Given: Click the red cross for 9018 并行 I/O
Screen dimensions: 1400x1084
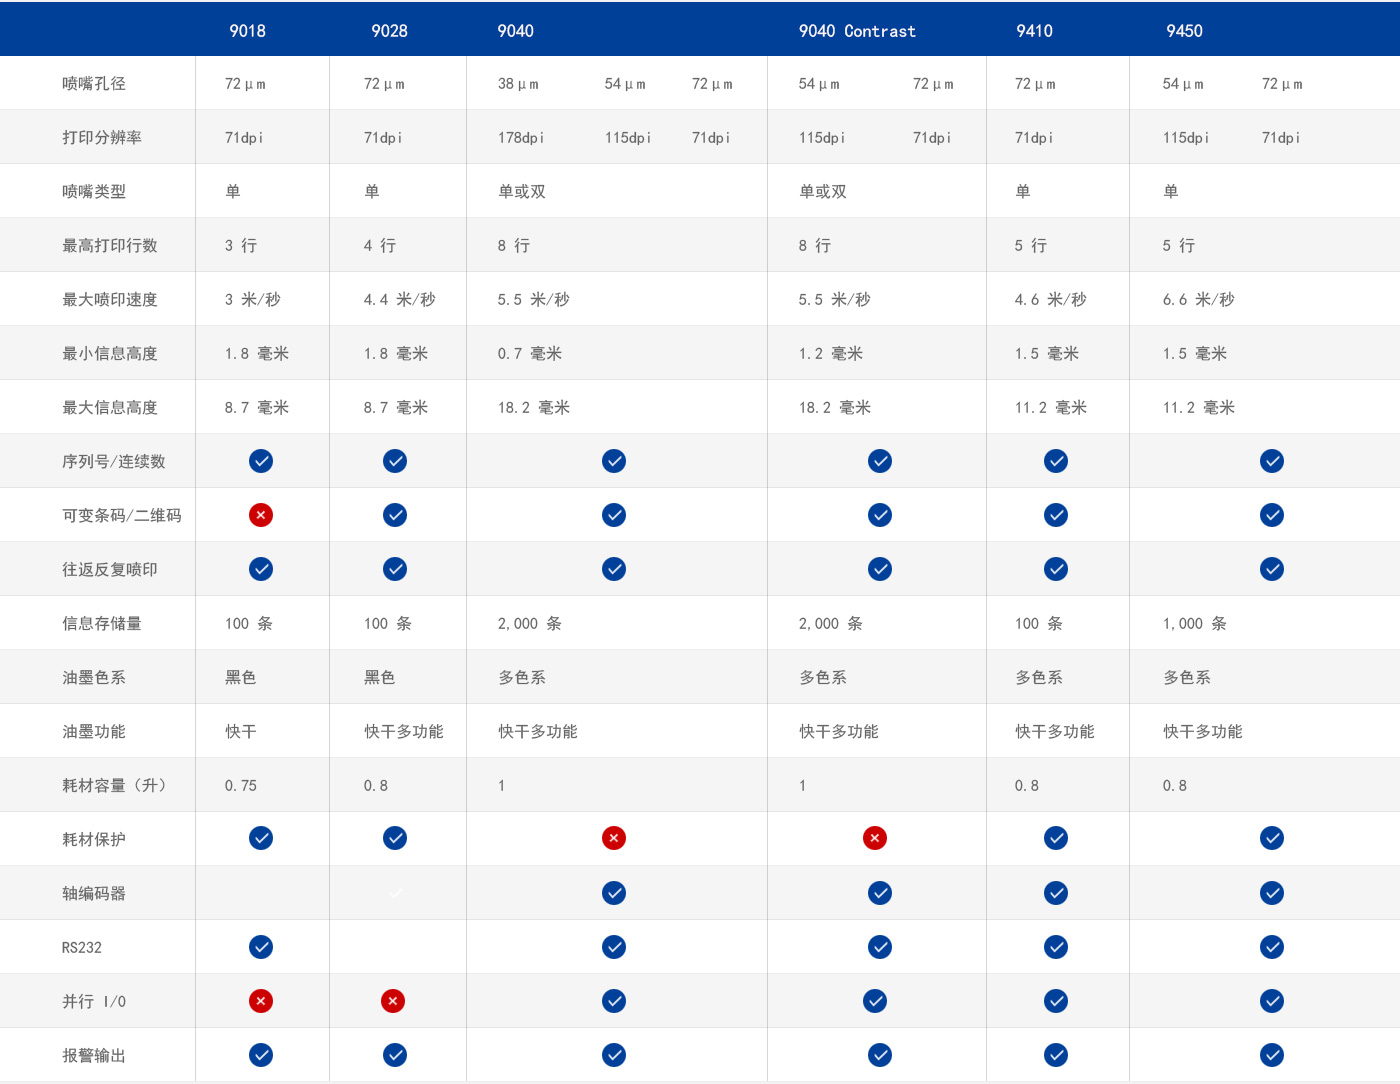Looking at the screenshot, I should tap(261, 1001).
